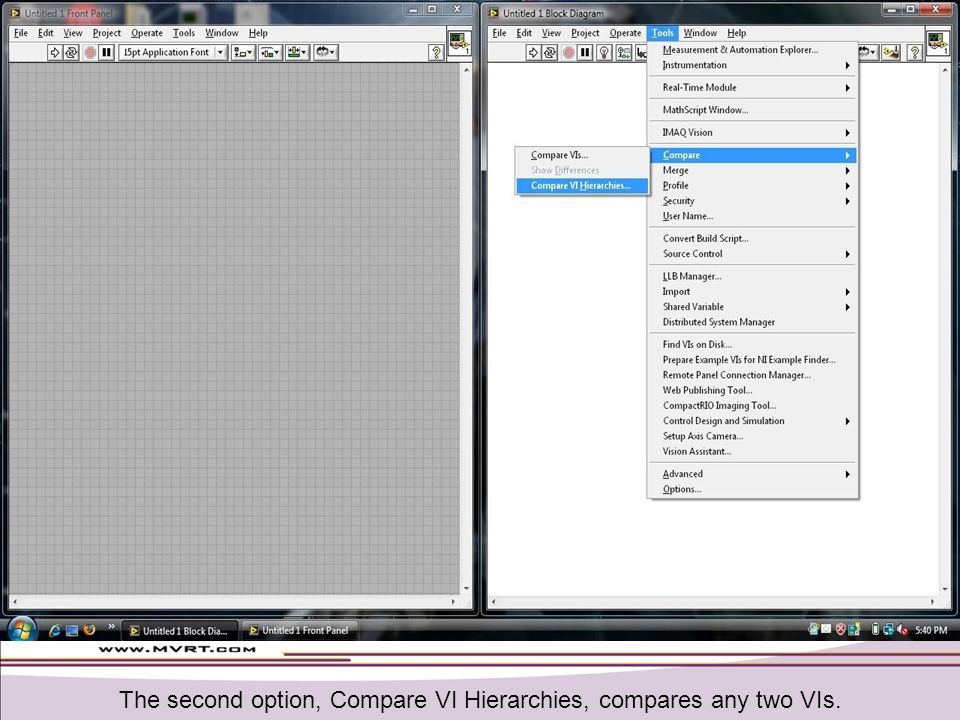Select Measurement & Automation Explorer menu item
The image size is (960, 720).
tap(752, 50)
